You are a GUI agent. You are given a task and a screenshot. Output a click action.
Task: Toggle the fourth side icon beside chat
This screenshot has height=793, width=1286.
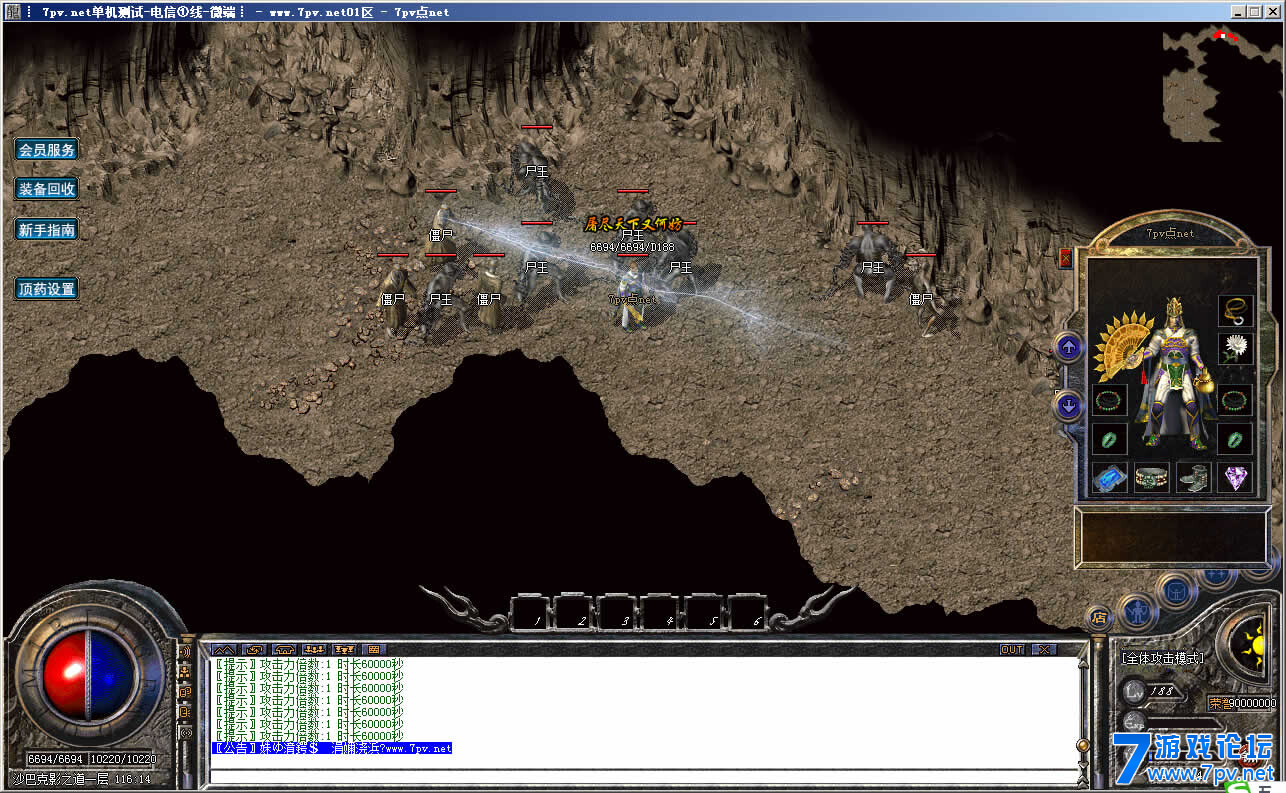tap(185, 711)
